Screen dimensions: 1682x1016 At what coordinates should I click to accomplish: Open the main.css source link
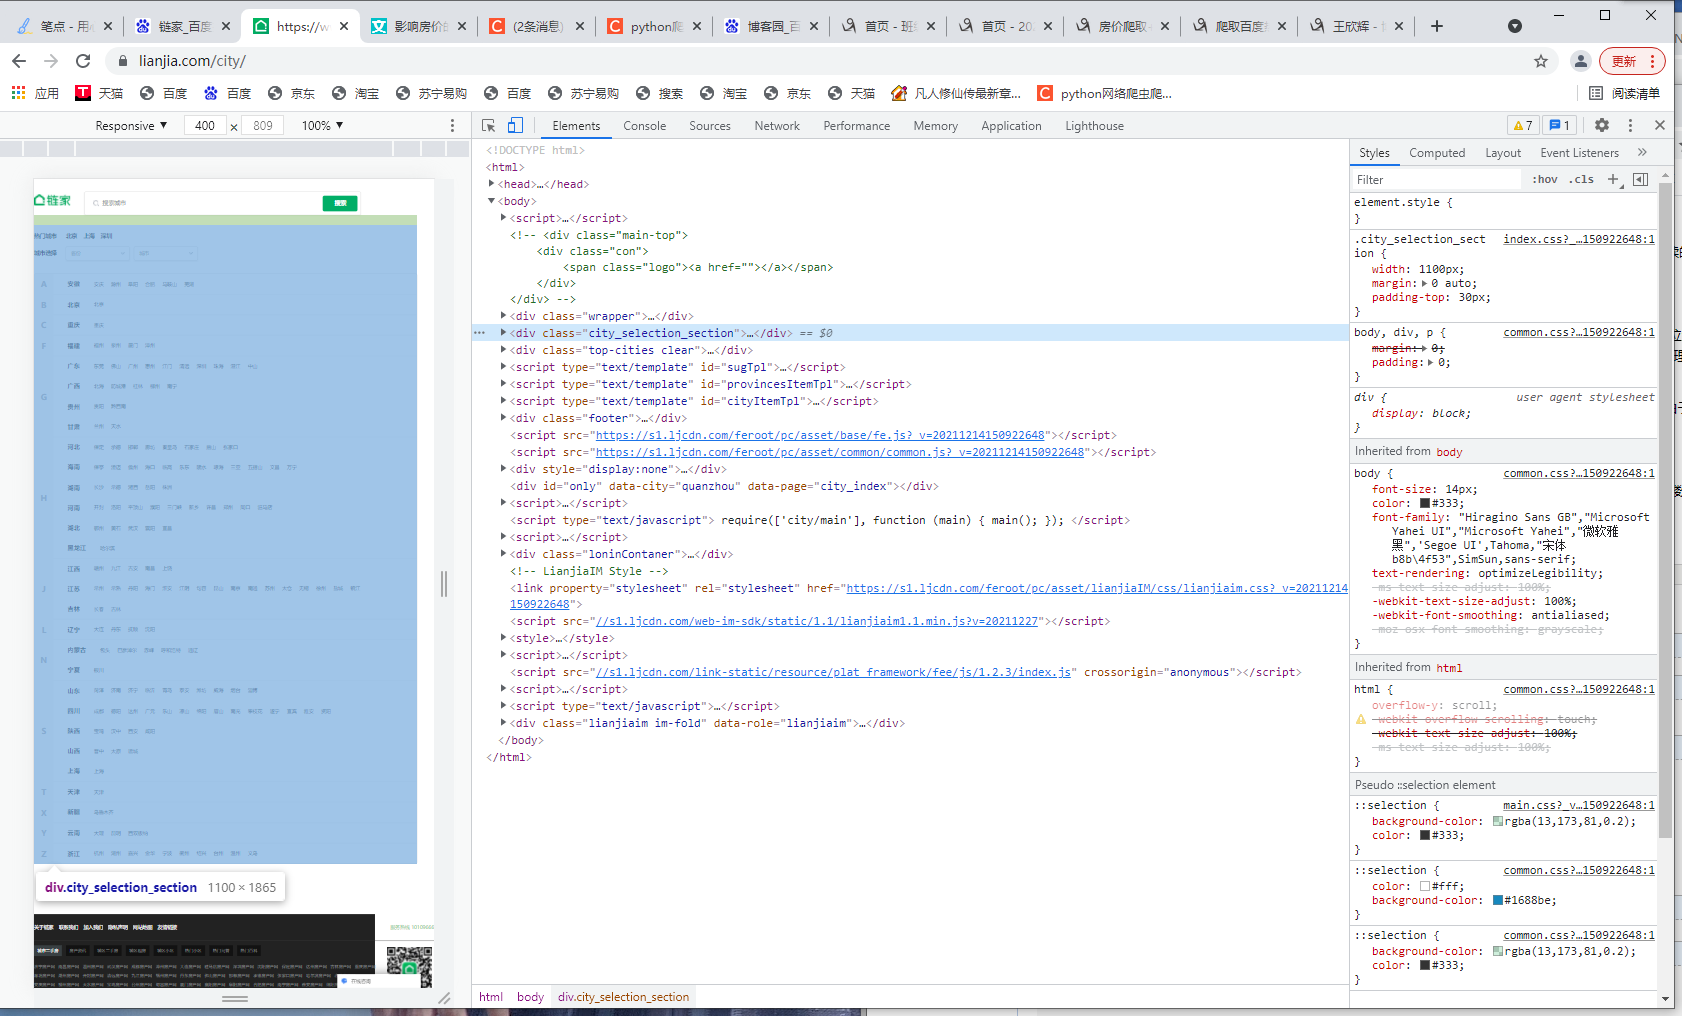click(1579, 806)
